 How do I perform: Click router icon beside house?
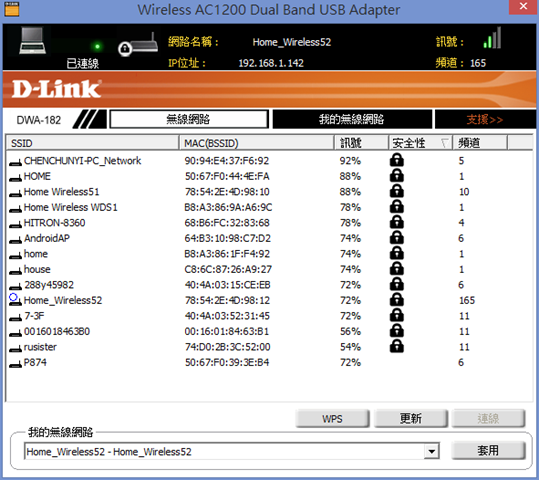coord(15,271)
